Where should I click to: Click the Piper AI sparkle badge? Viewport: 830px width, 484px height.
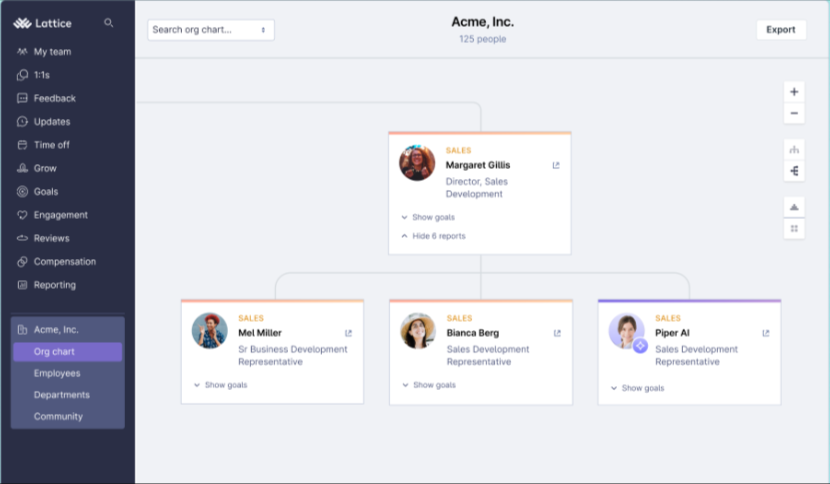point(640,346)
